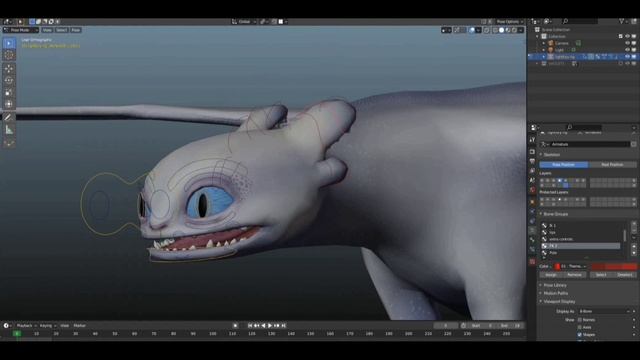
Task: Add a new bone group with plus button
Action: coord(634,224)
